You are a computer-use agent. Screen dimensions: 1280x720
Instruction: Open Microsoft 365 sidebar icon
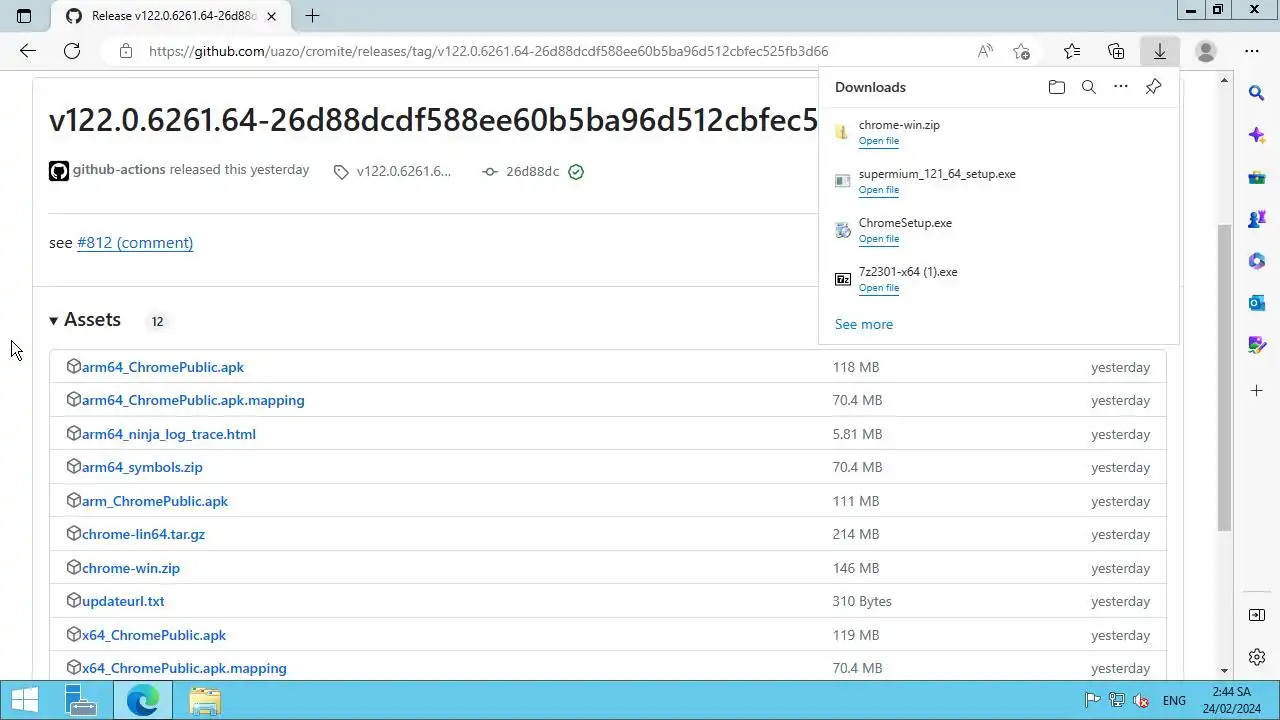tap(1257, 261)
